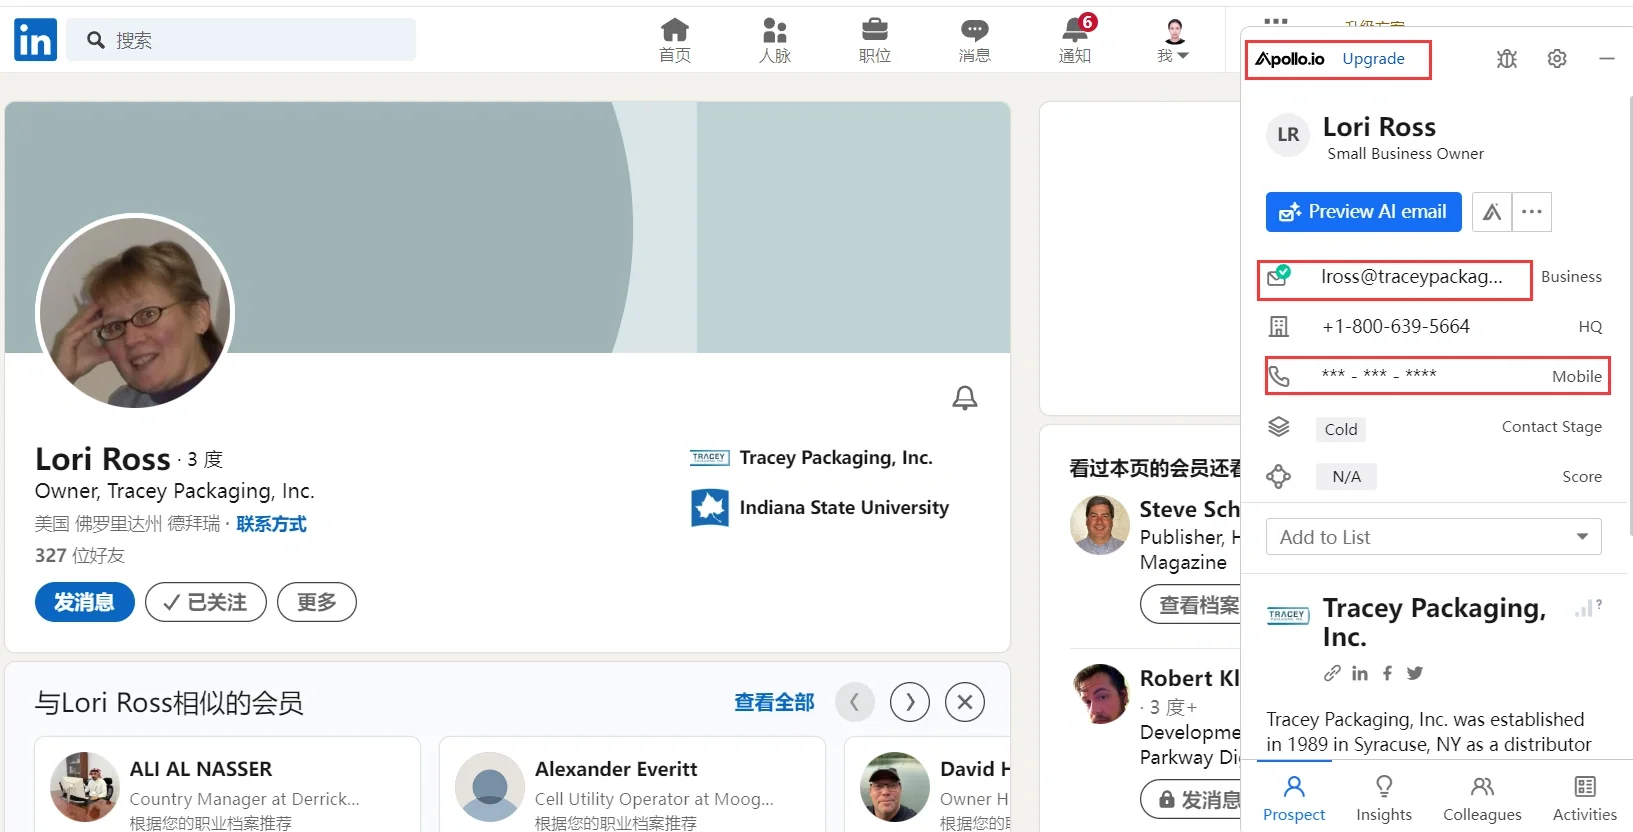This screenshot has width=1633, height=832.
Task: Switch to the Insights tab
Action: point(1384,798)
